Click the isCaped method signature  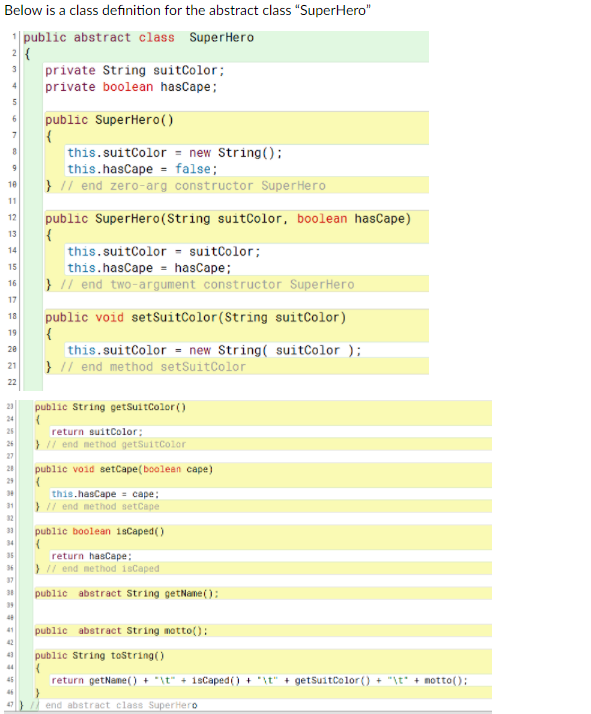pyautogui.click(x=99, y=531)
